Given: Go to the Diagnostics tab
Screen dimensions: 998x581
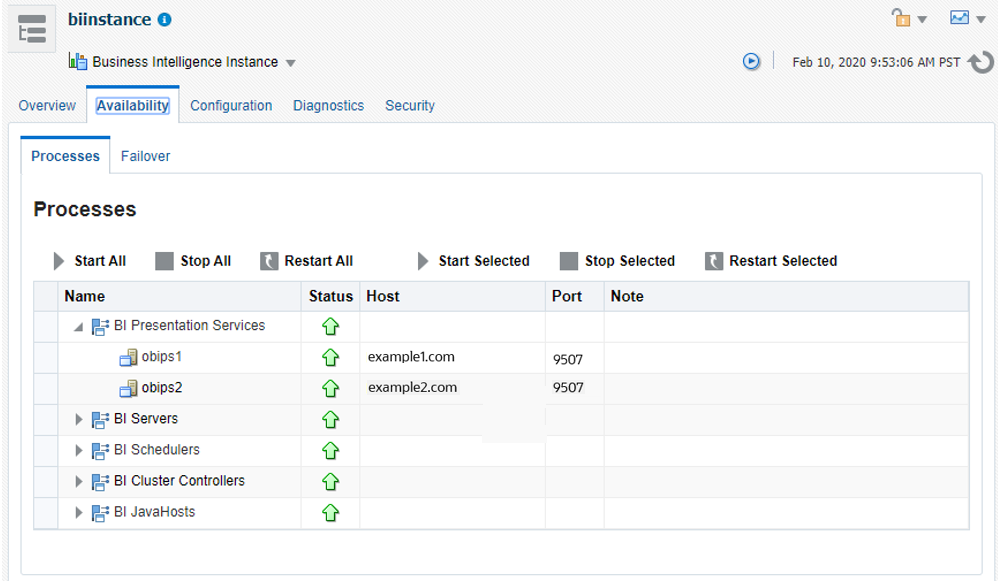Looking at the screenshot, I should 328,105.
